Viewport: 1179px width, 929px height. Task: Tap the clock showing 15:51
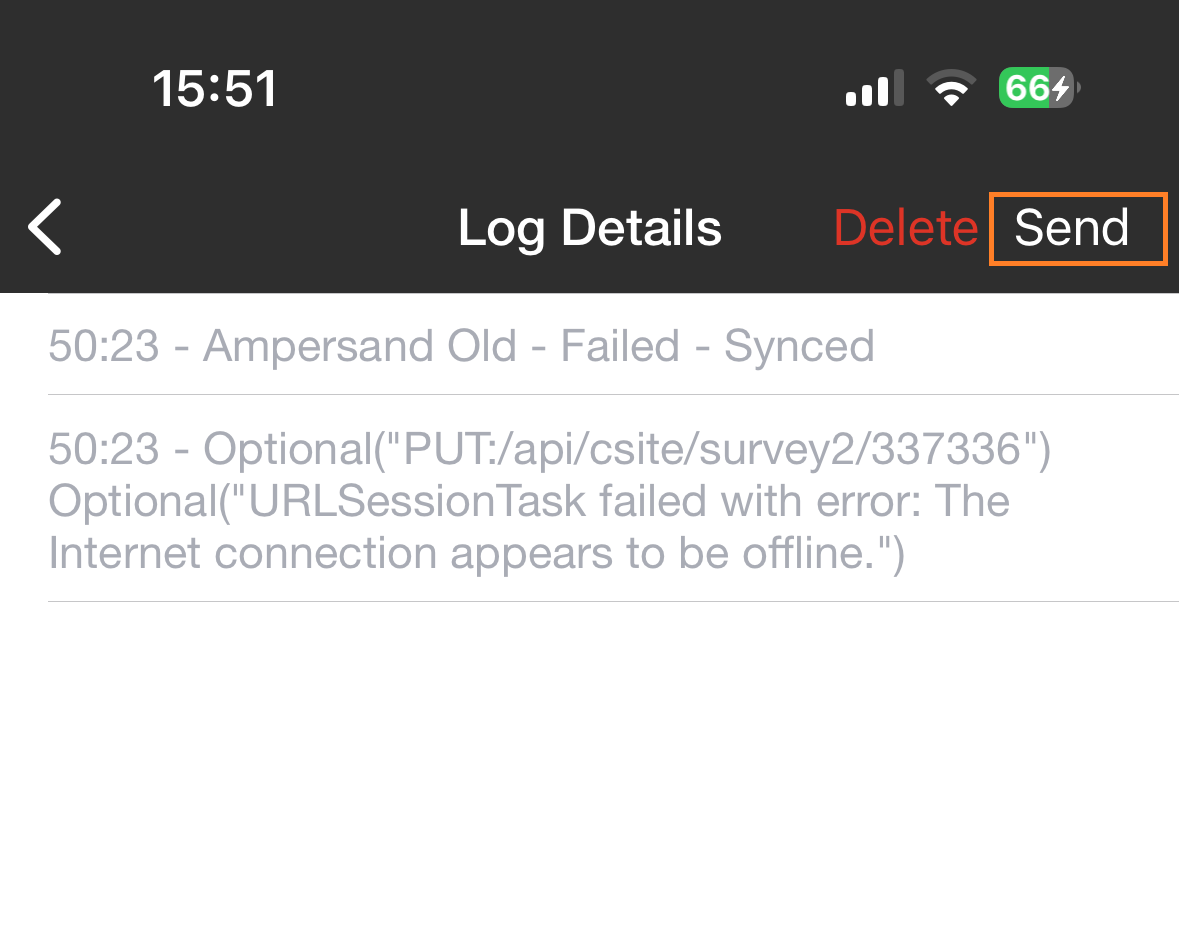pyautogui.click(x=215, y=88)
